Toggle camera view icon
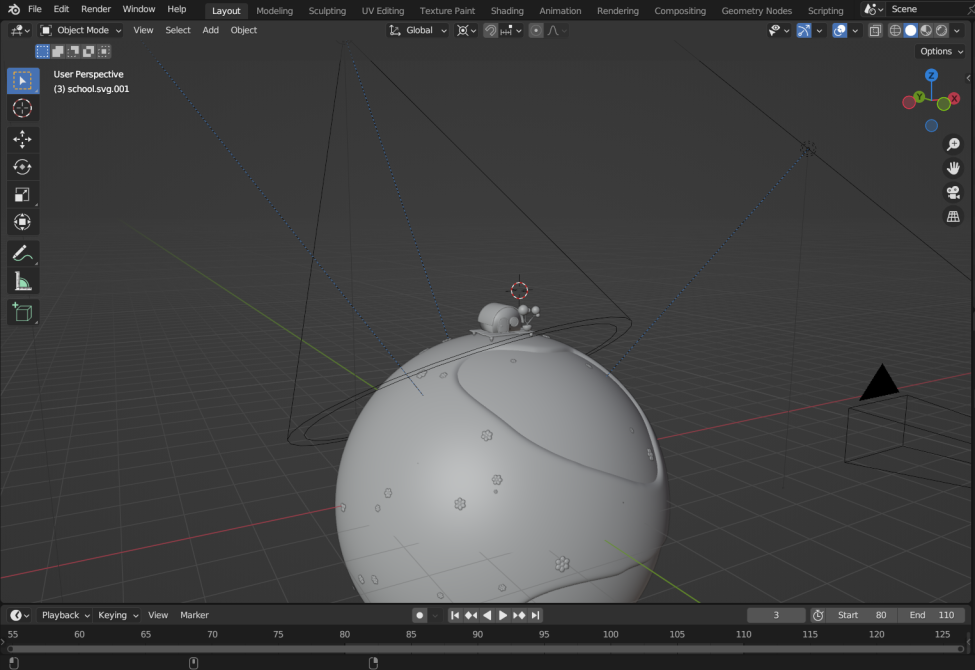Image resolution: width=975 pixels, height=670 pixels. 953,192
